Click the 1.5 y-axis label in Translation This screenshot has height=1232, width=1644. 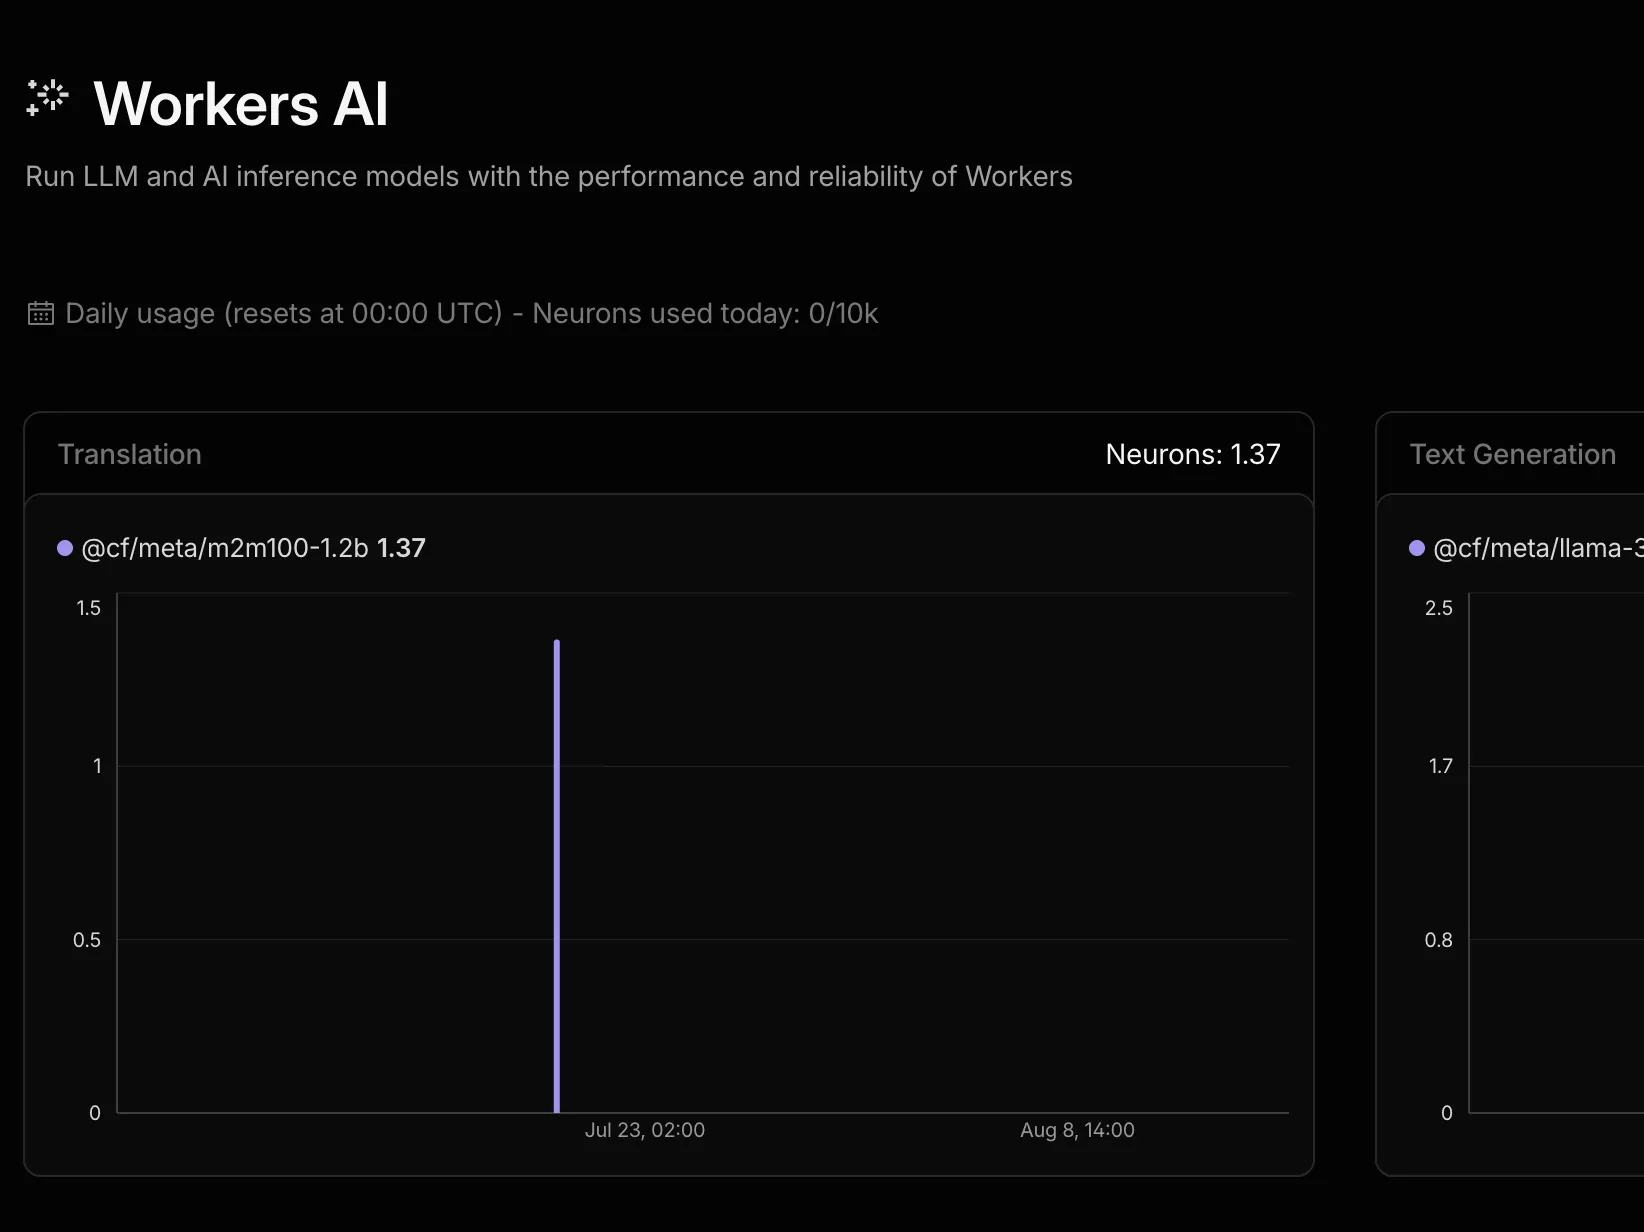coord(89,608)
